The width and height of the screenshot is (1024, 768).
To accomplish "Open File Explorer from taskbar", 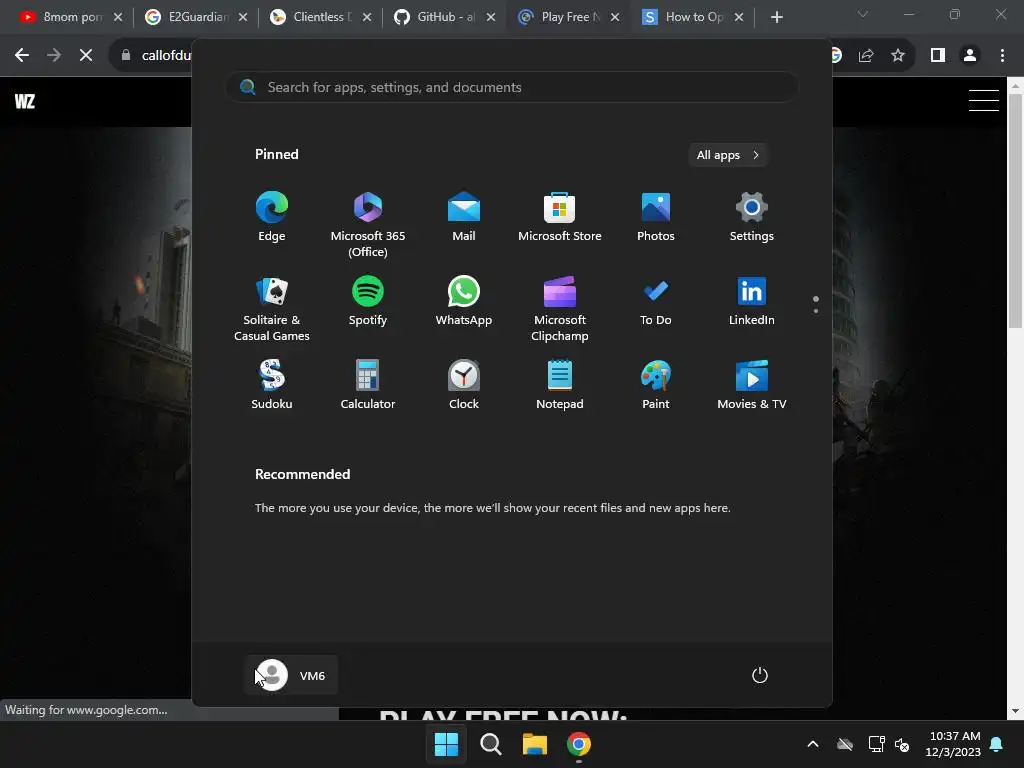I will tap(535, 744).
